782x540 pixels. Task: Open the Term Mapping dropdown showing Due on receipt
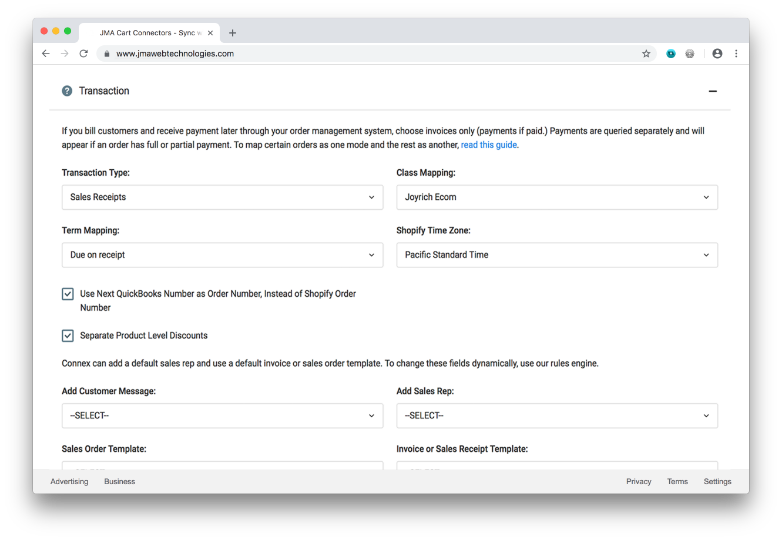[222, 255]
